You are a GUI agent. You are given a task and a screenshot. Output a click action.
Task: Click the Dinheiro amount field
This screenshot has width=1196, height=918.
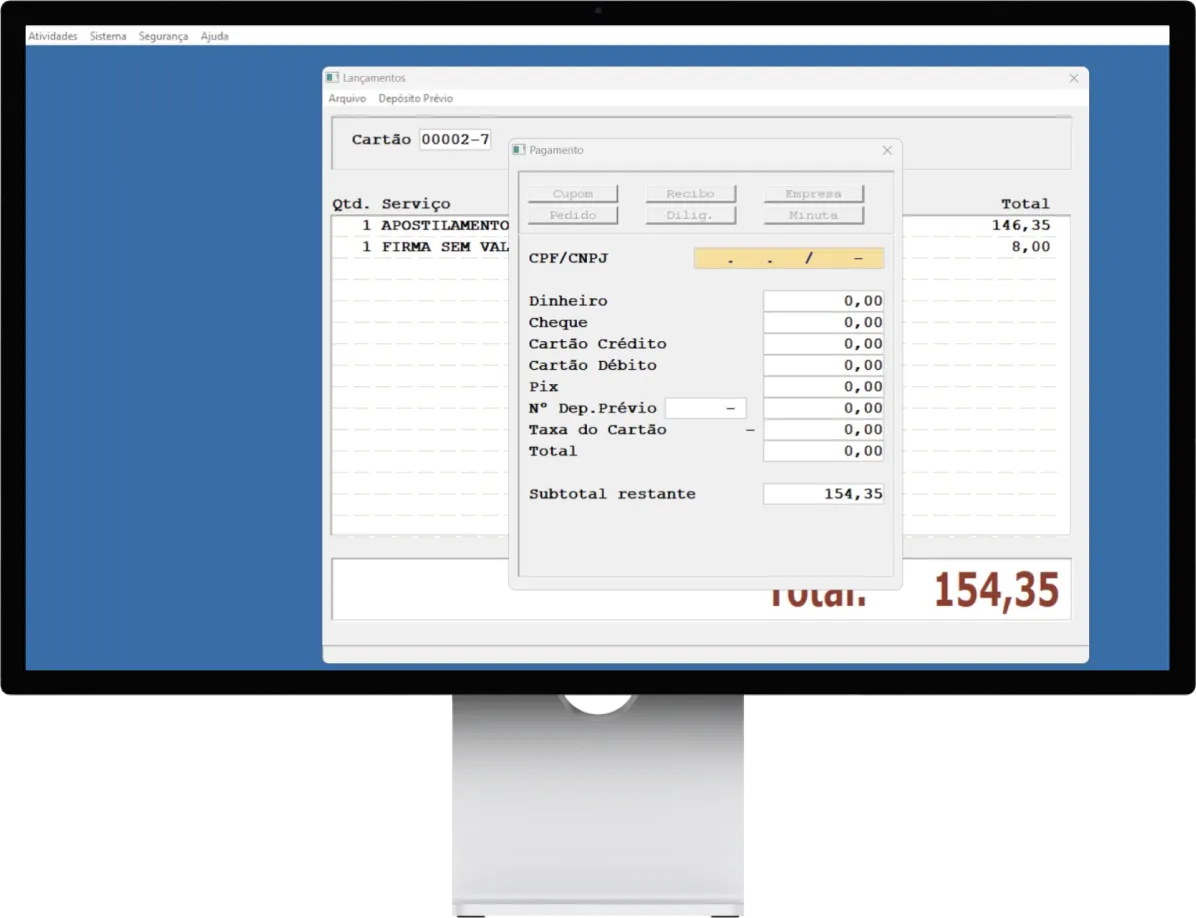(823, 301)
